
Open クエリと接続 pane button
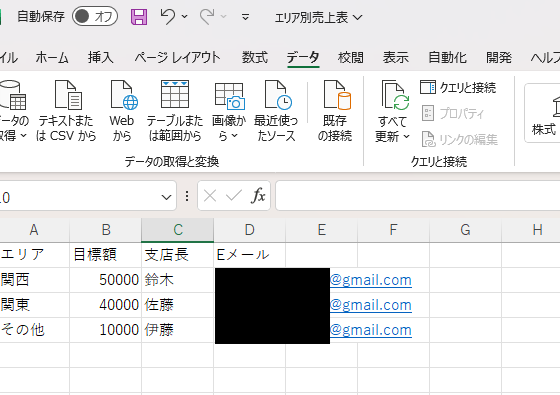pos(458,88)
